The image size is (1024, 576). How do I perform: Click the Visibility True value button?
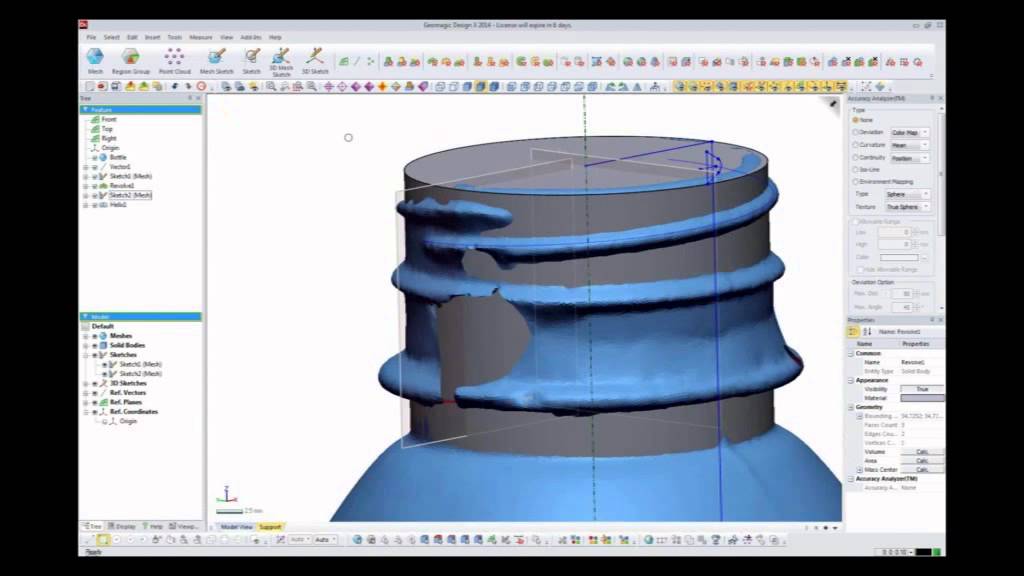point(921,389)
